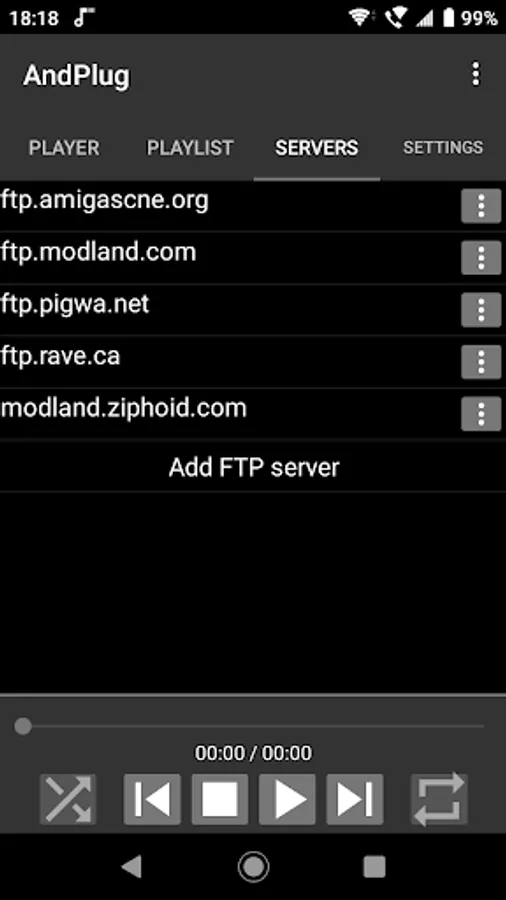
Task: Start playback with the play button
Action: point(287,799)
